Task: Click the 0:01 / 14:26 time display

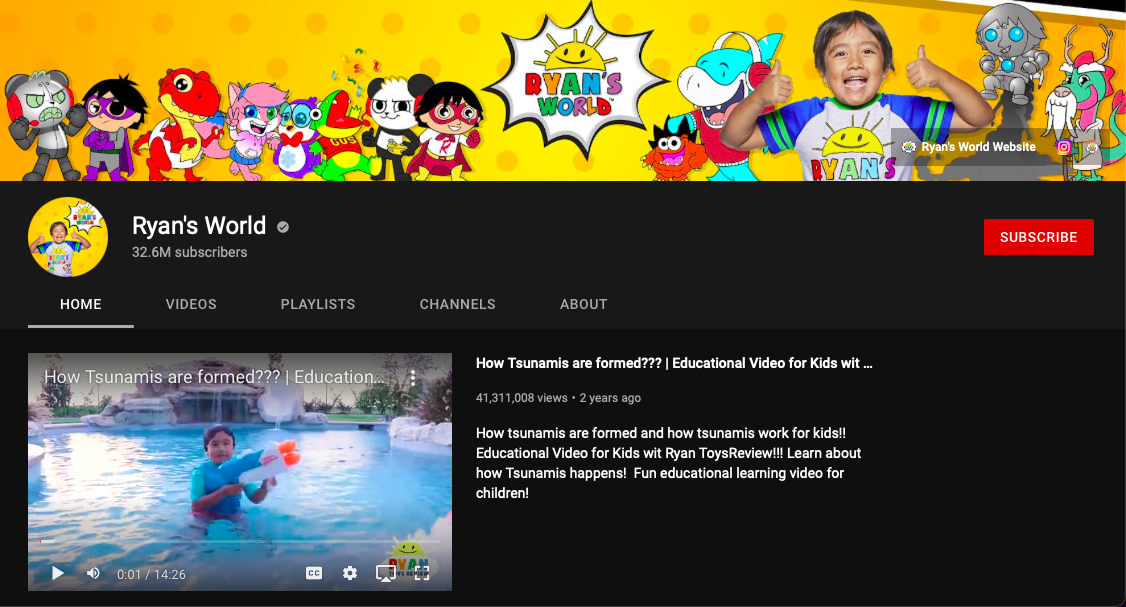Action: (x=151, y=574)
